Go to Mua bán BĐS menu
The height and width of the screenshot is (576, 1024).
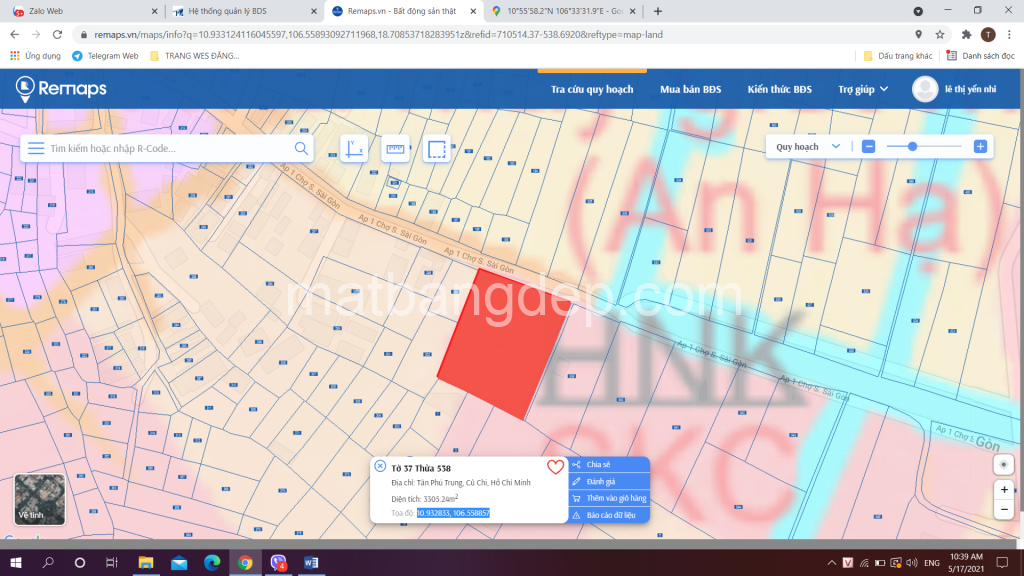pyautogui.click(x=690, y=89)
